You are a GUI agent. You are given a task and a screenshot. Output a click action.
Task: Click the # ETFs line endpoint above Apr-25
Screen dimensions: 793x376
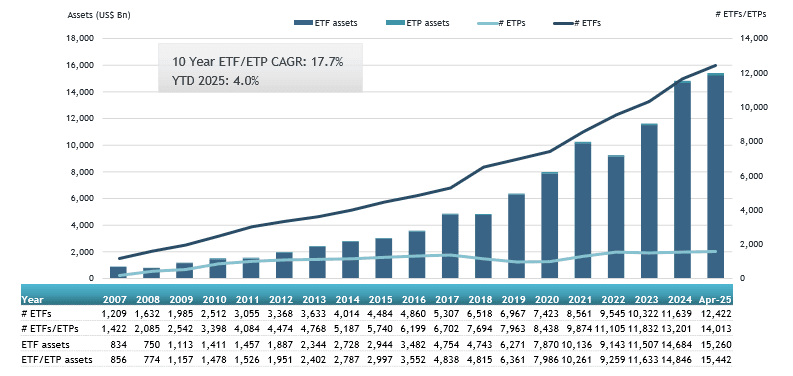(715, 65)
